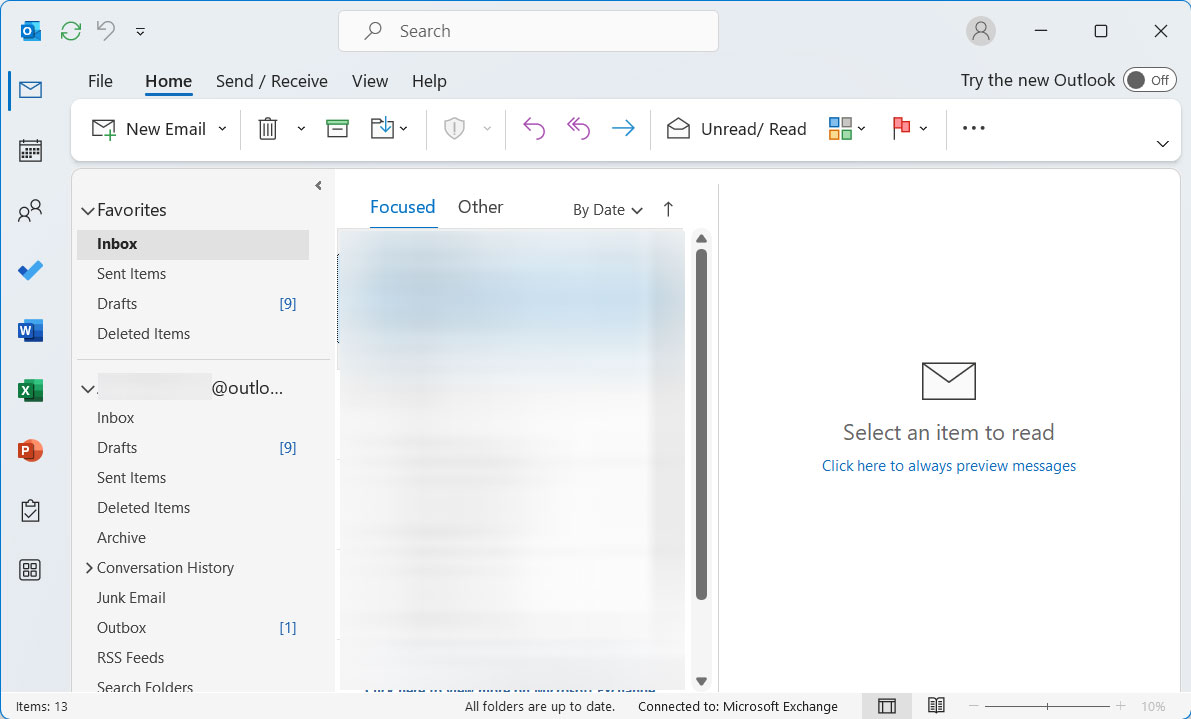Select the Junk Email folder
The height and width of the screenshot is (719, 1191).
(130, 597)
